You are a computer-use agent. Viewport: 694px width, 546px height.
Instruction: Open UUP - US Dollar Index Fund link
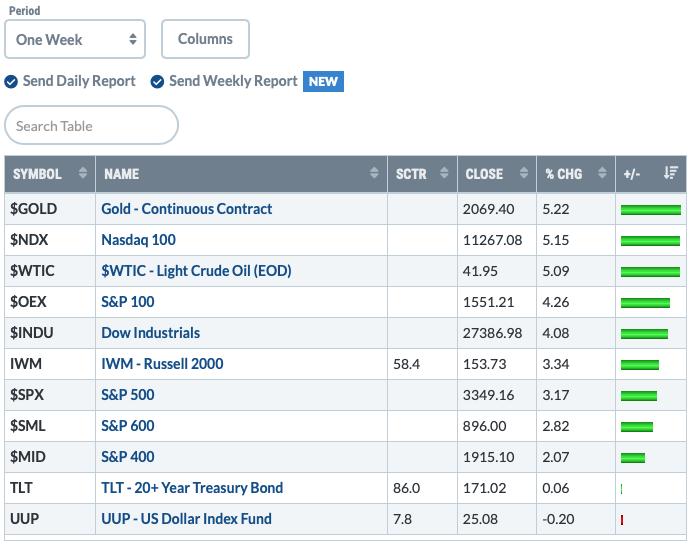coord(186,519)
